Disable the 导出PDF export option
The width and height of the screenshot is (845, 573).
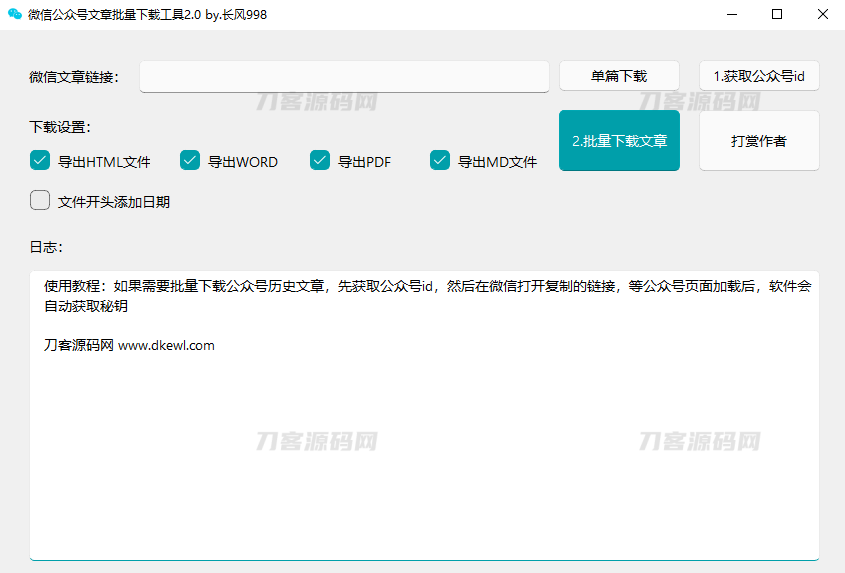tap(320, 160)
